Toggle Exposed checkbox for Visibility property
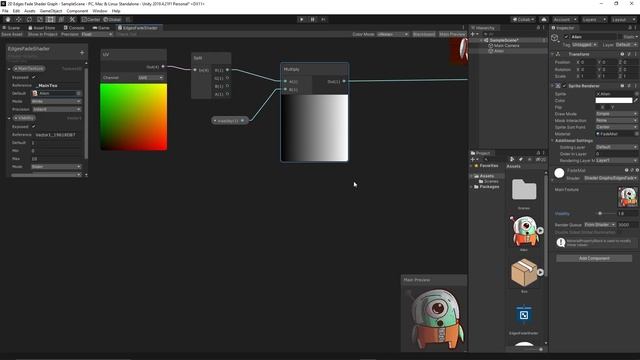 [34, 127]
